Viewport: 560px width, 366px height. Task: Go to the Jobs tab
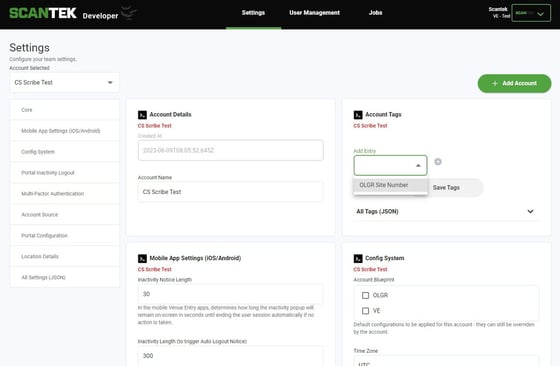(x=375, y=13)
